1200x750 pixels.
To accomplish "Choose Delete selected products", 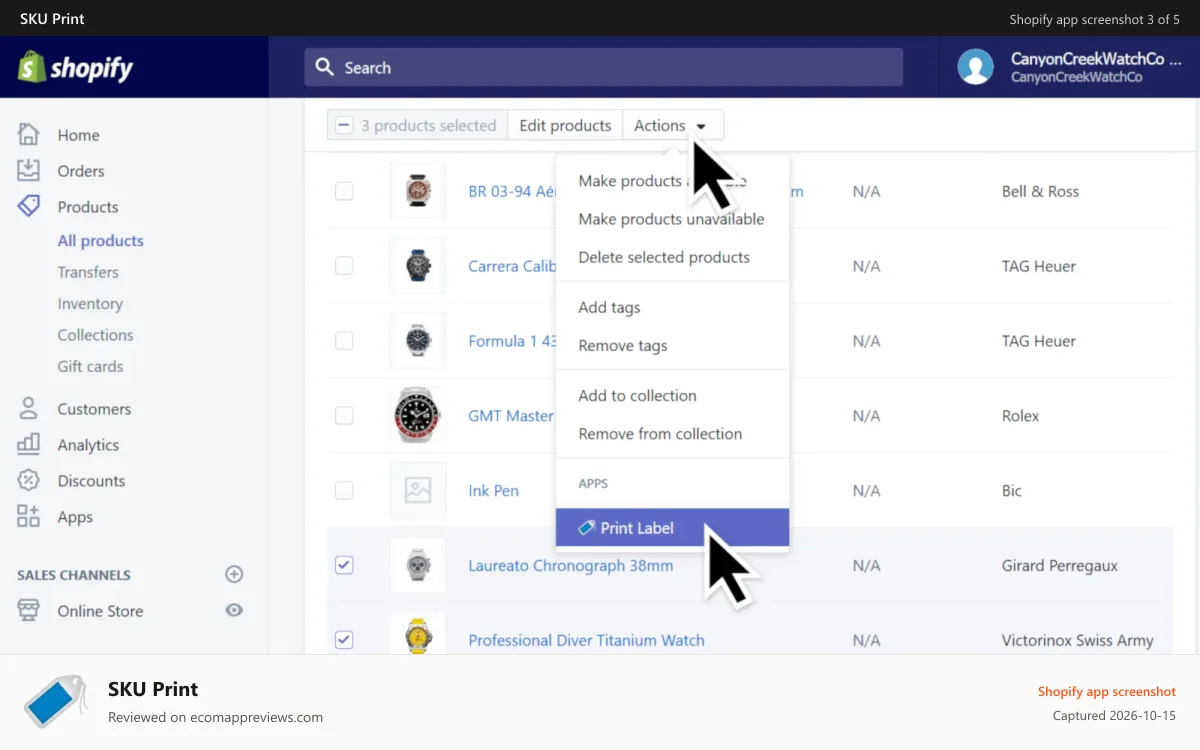I will [664, 257].
